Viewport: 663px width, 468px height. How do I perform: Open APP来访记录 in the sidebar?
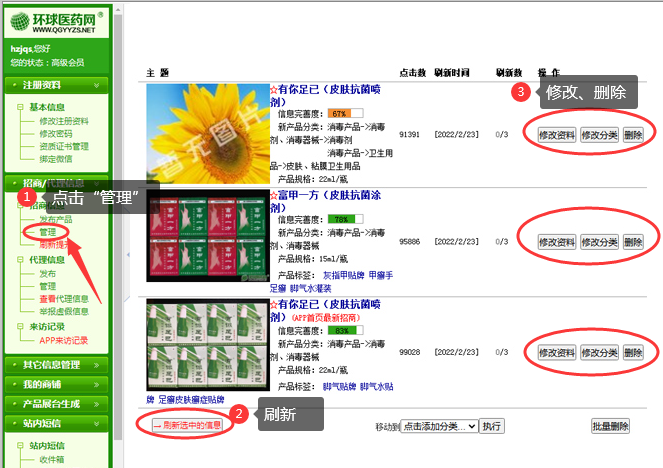point(64,340)
